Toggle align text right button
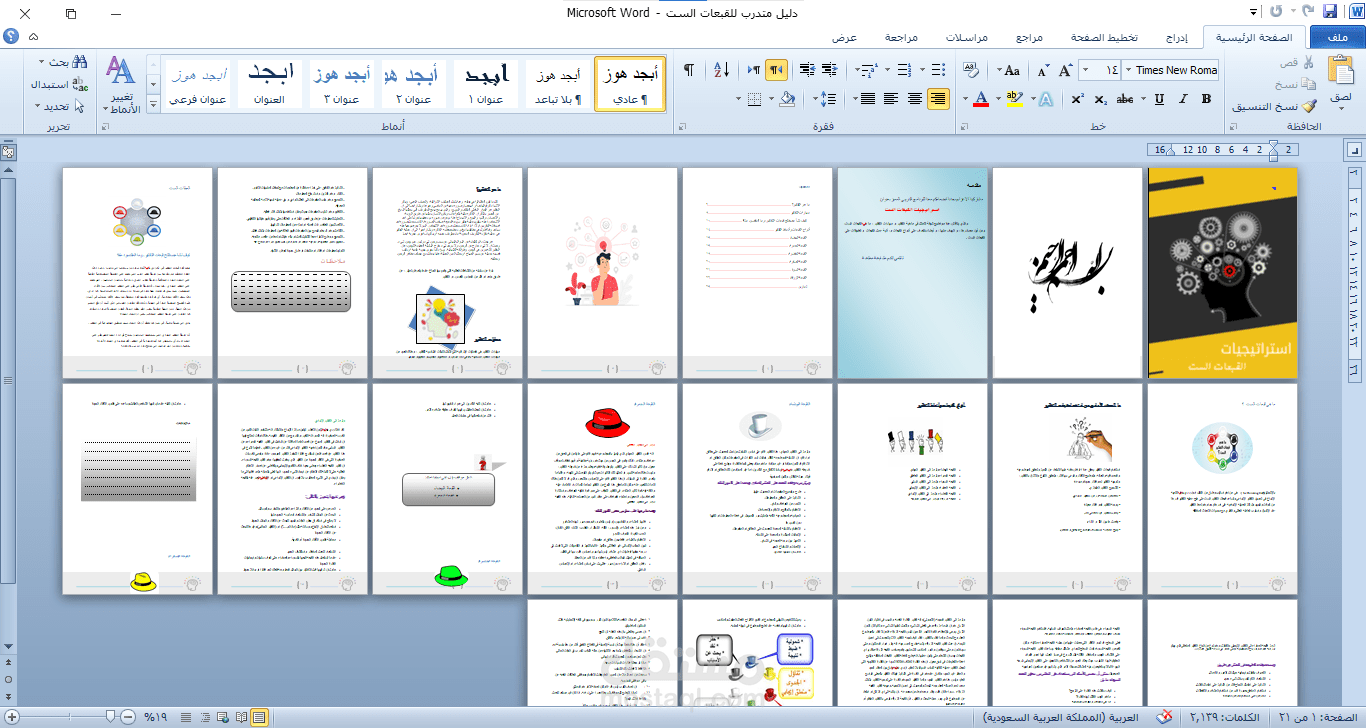 [938, 99]
